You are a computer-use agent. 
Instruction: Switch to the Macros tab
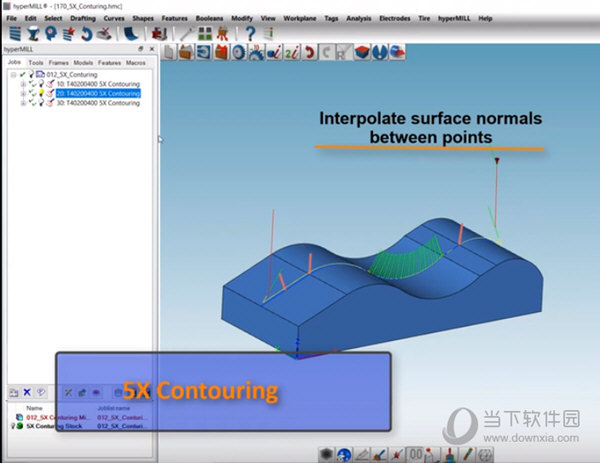point(135,62)
